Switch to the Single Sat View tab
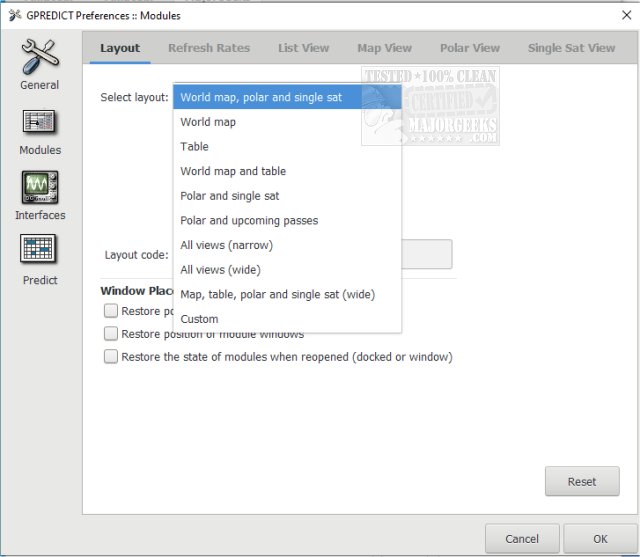Screen dimensions: 640x557 [571, 48]
